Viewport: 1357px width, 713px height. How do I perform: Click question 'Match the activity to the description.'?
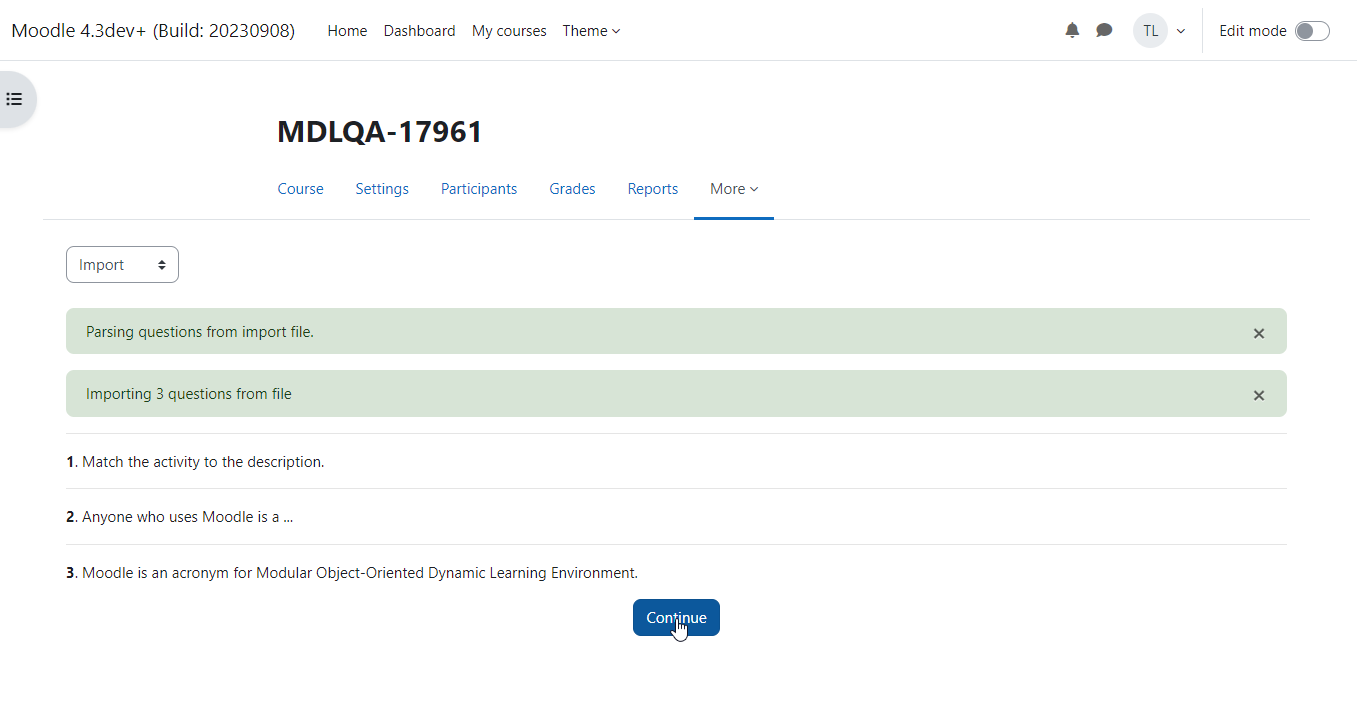tap(203, 462)
